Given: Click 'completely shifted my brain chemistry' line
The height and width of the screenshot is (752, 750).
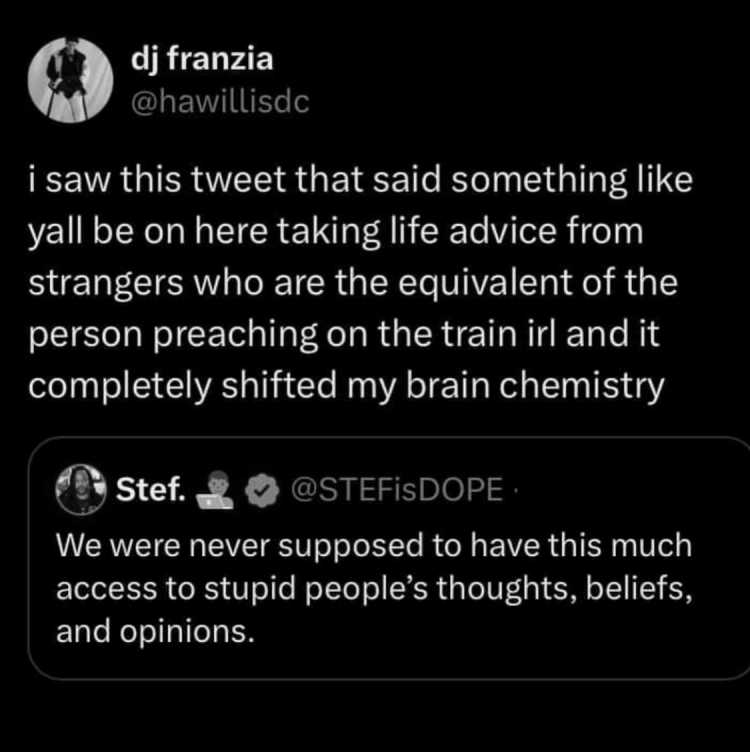Looking at the screenshot, I should pos(346,386).
